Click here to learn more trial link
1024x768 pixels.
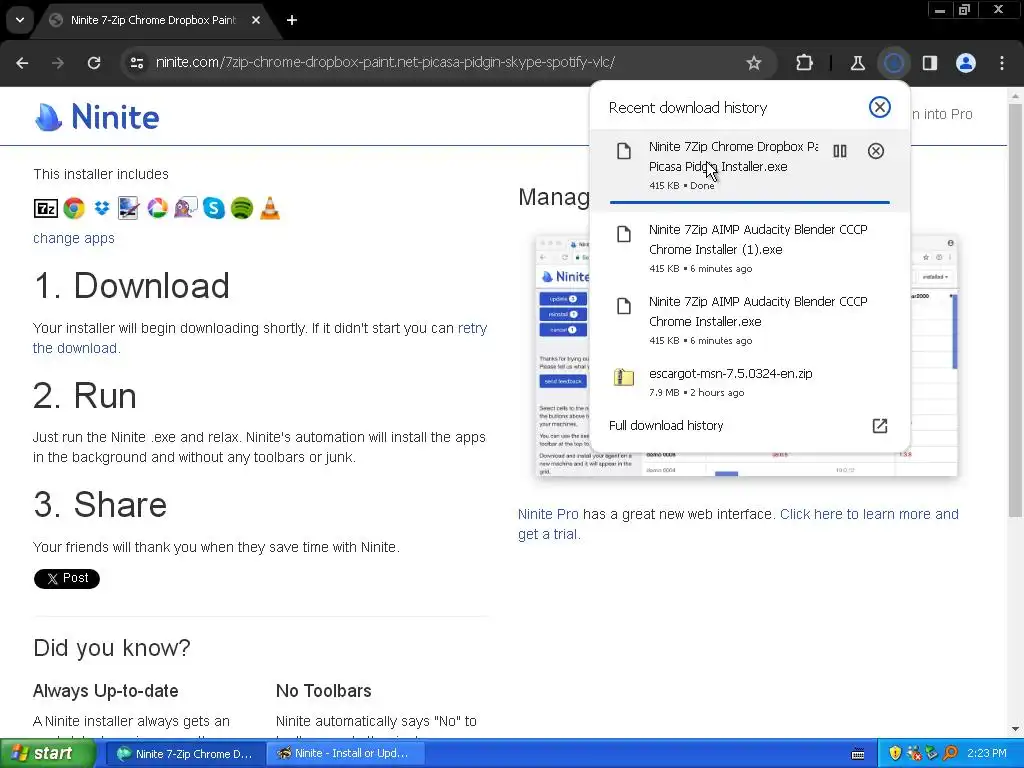pyautogui.click(x=738, y=524)
